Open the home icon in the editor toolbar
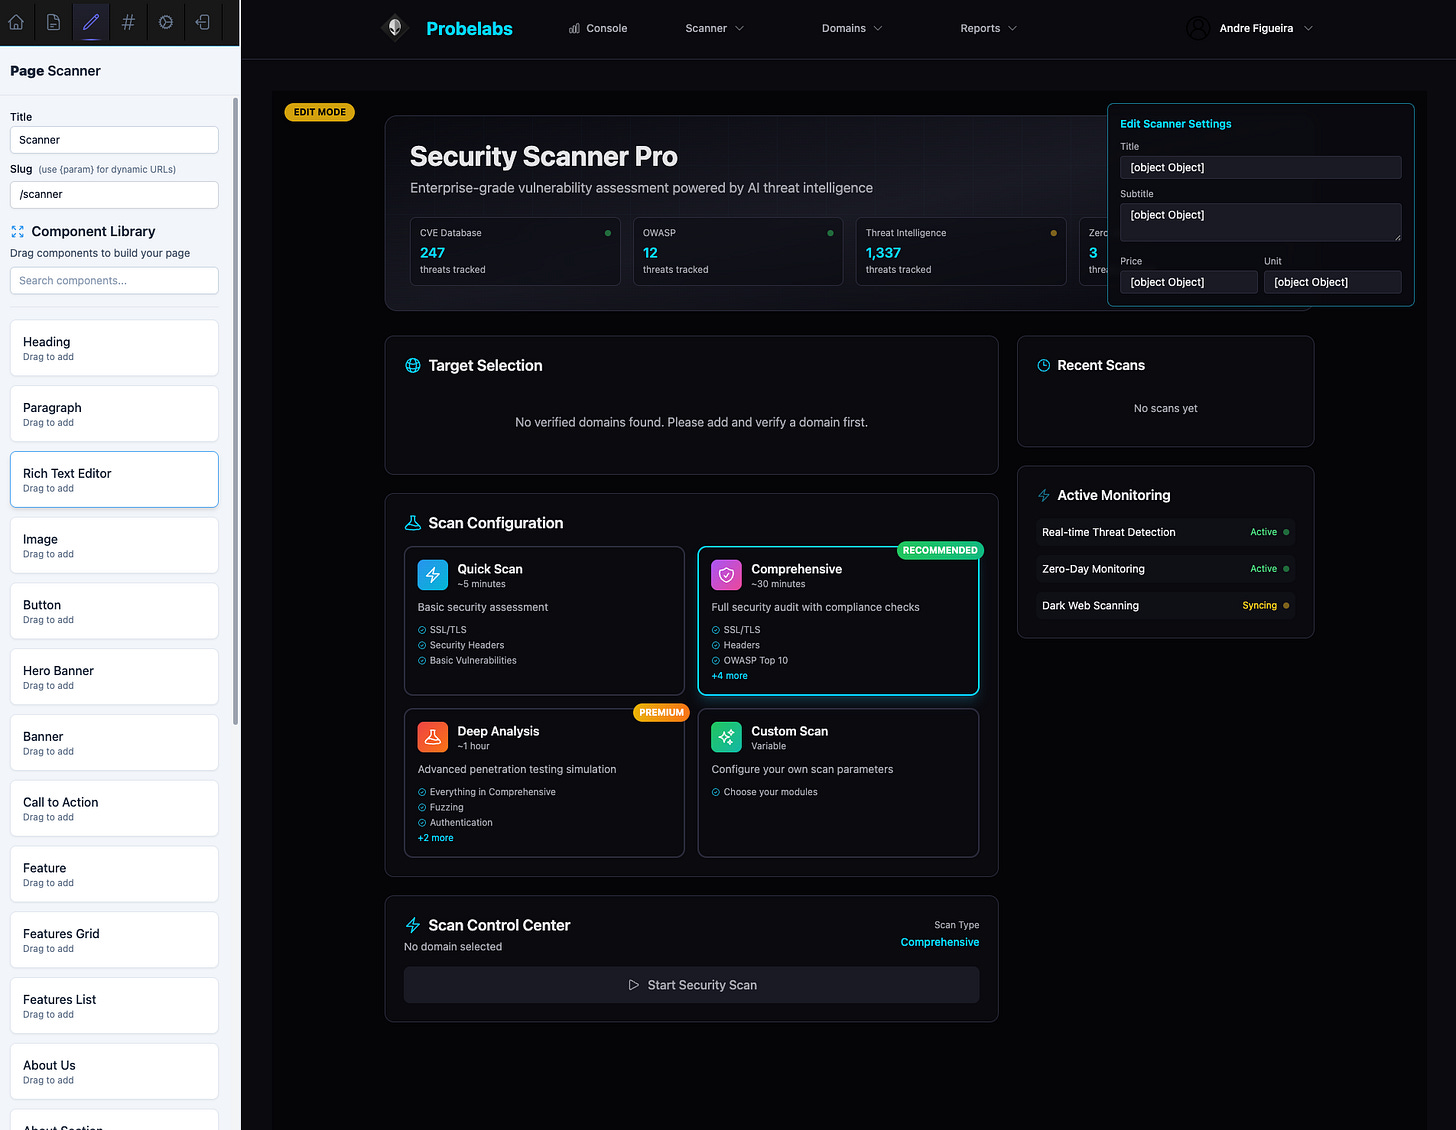 pos(16,22)
